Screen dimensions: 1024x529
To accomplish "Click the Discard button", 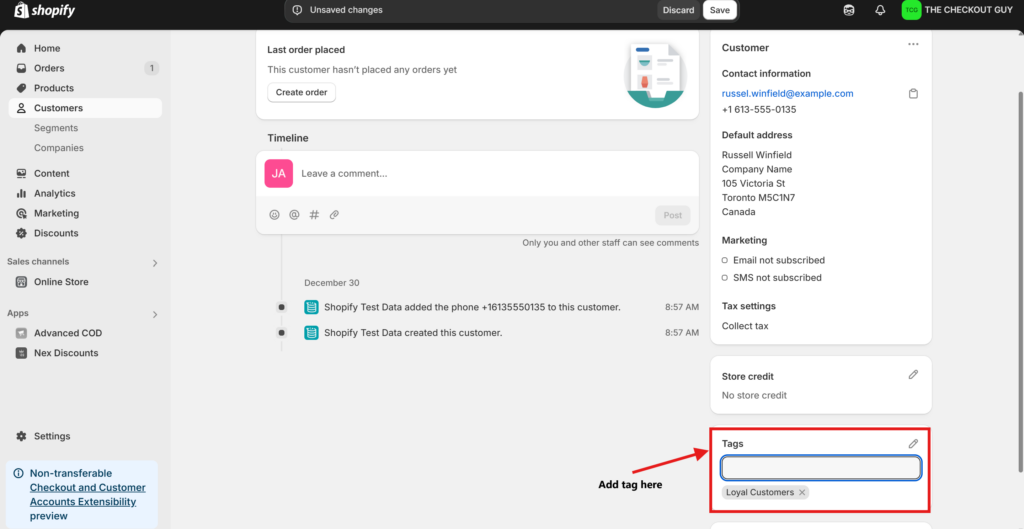I will click(678, 10).
